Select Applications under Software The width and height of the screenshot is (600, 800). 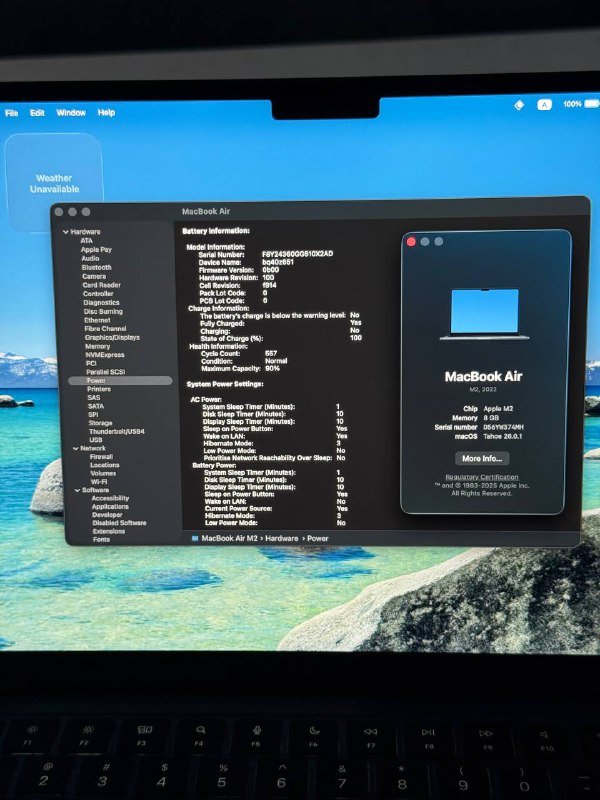point(110,507)
